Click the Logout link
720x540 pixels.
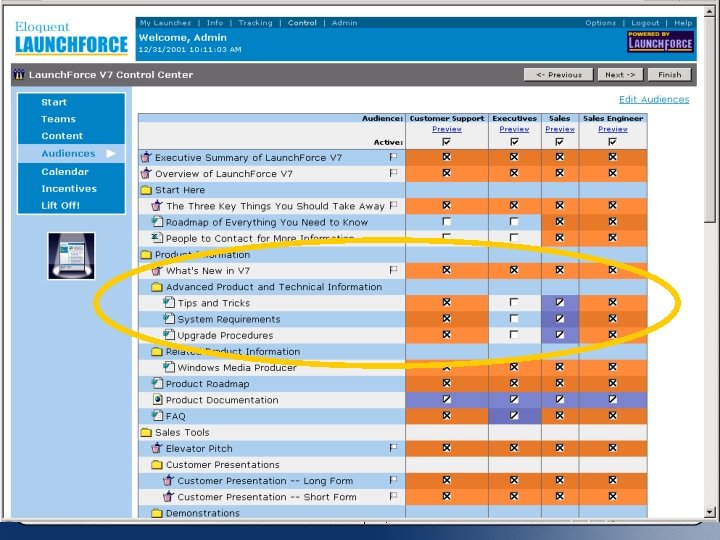[x=645, y=22]
